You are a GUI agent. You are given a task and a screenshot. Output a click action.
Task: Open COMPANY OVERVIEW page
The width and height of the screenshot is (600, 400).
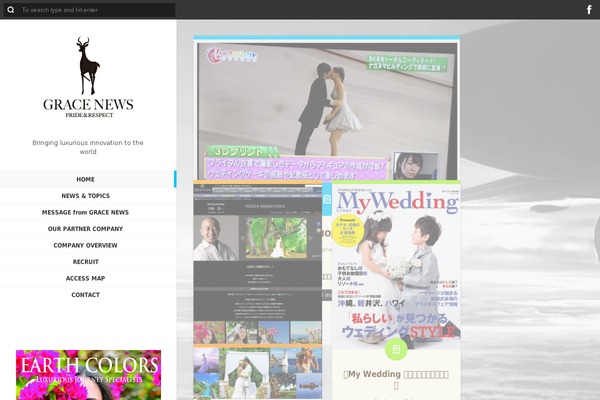click(x=85, y=245)
